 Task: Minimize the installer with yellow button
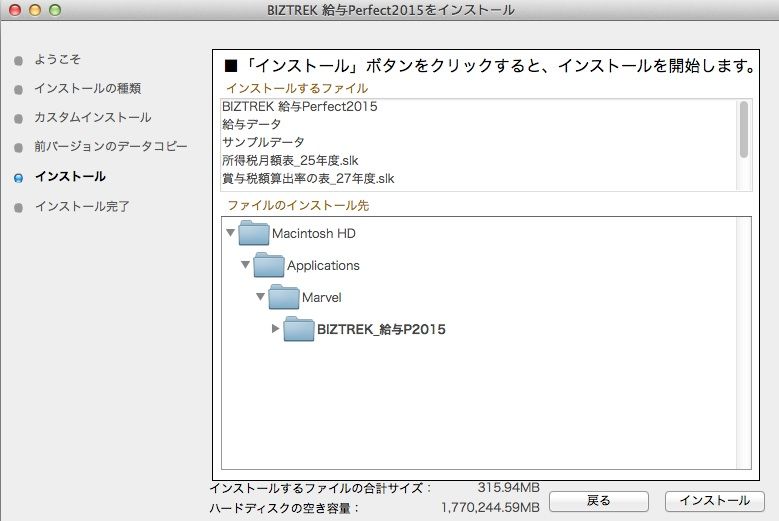[35, 10]
